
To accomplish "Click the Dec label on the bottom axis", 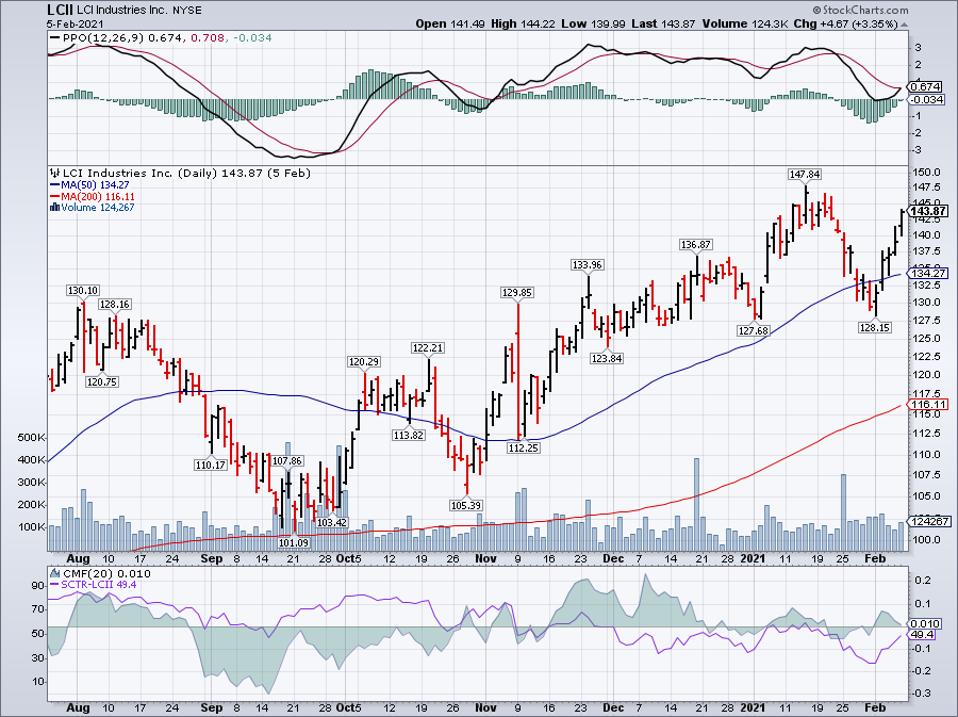I will (613, 708).
